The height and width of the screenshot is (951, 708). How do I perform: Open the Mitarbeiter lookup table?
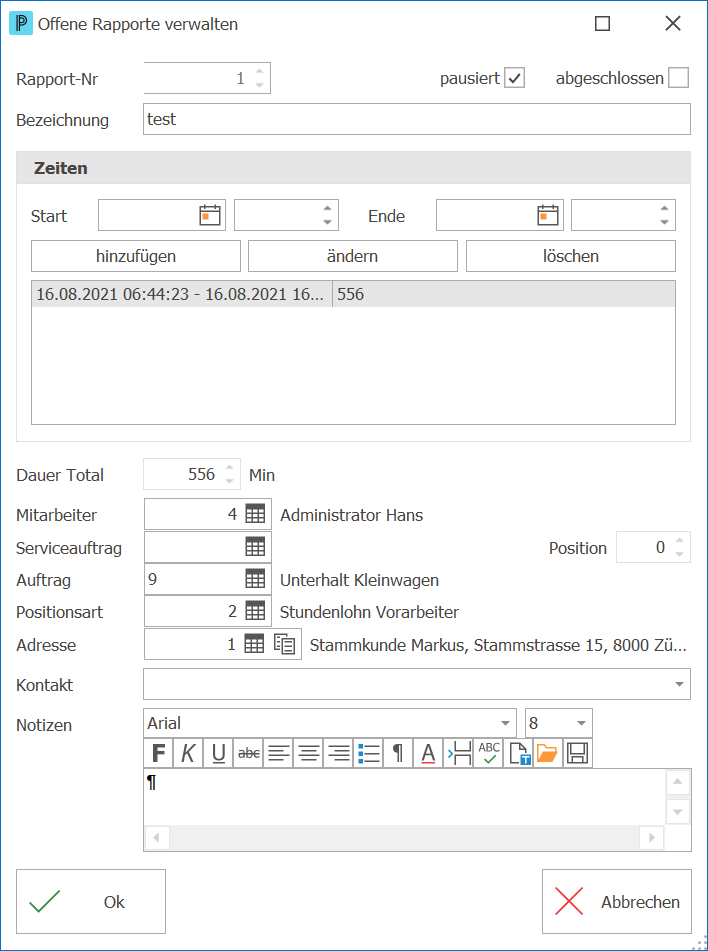pos(255,514)
